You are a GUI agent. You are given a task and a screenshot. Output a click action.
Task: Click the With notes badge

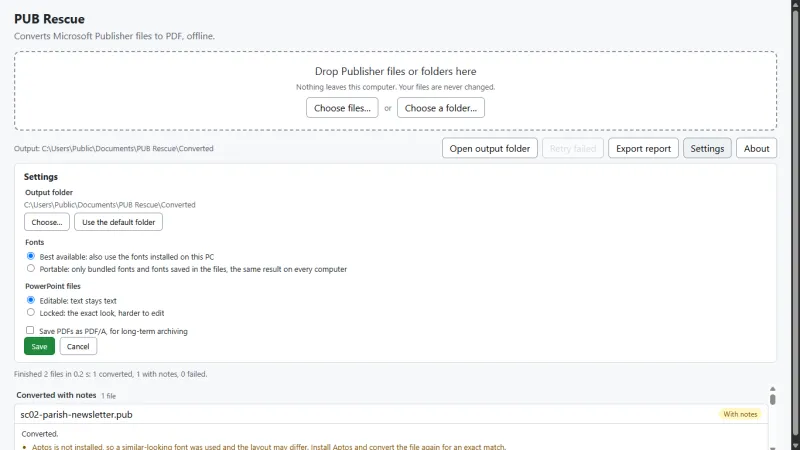(740, 414)
